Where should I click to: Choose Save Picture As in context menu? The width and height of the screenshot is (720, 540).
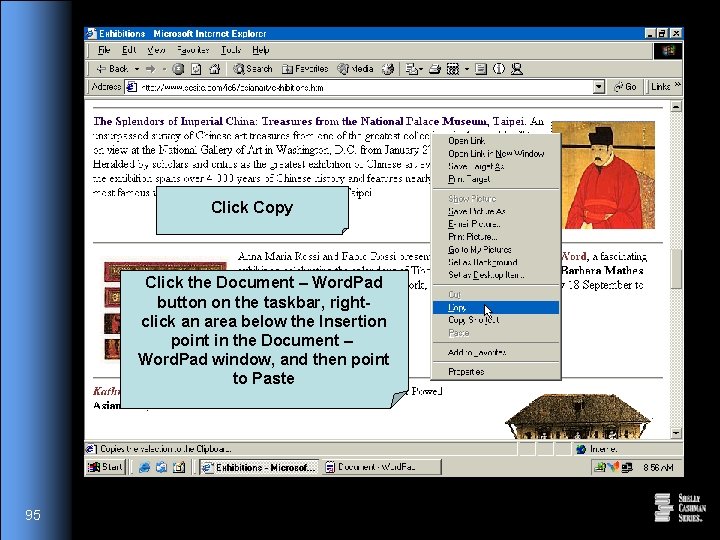point(496,212)
